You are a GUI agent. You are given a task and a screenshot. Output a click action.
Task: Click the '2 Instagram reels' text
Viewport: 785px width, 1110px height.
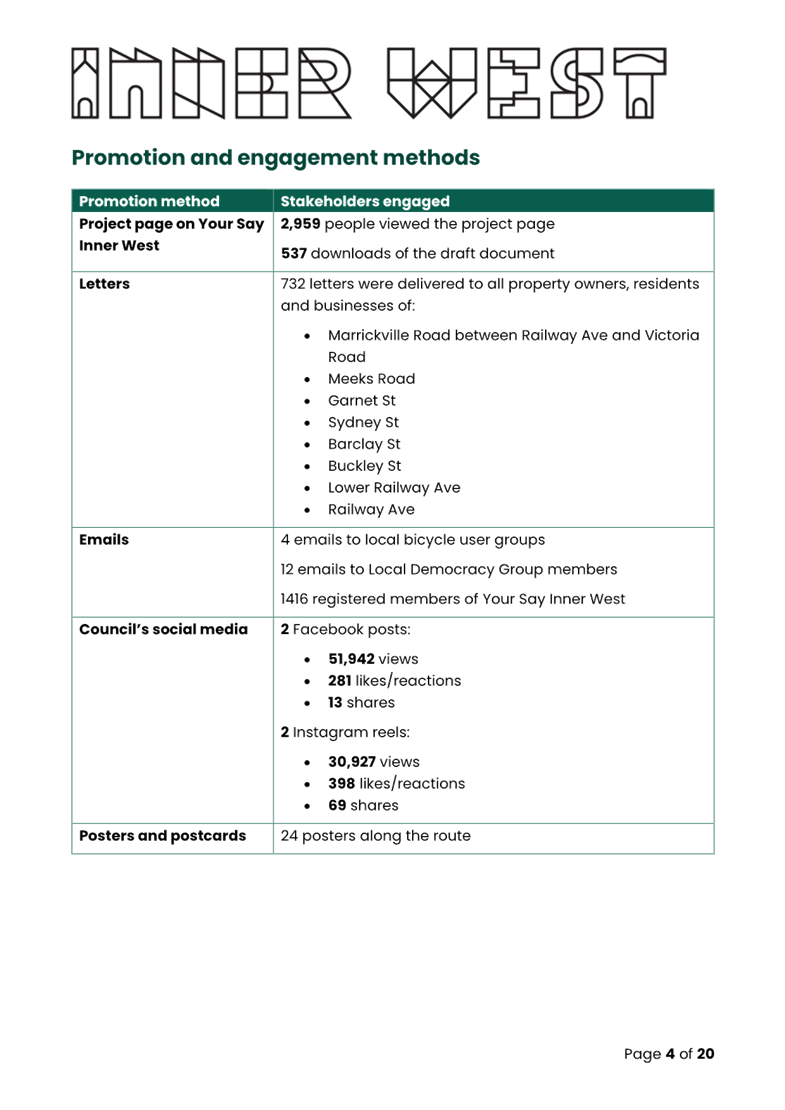tap(346, 733)
